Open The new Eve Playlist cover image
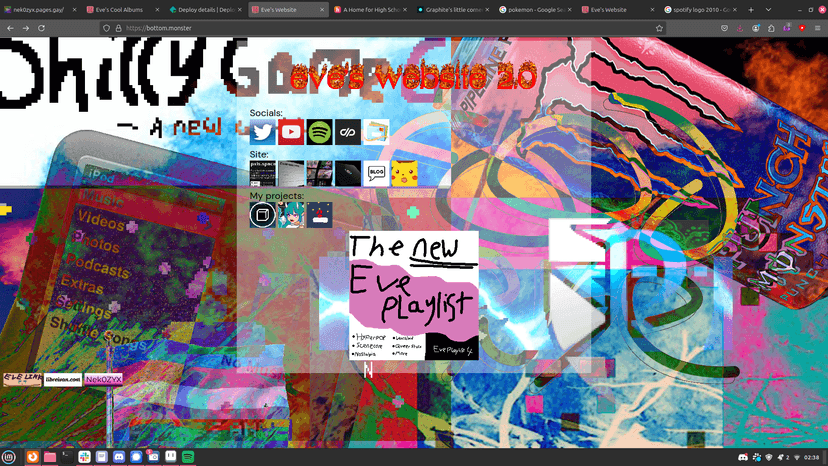This screenshot has width=828, height=466. pyautogui.click(x=413, y=296)
